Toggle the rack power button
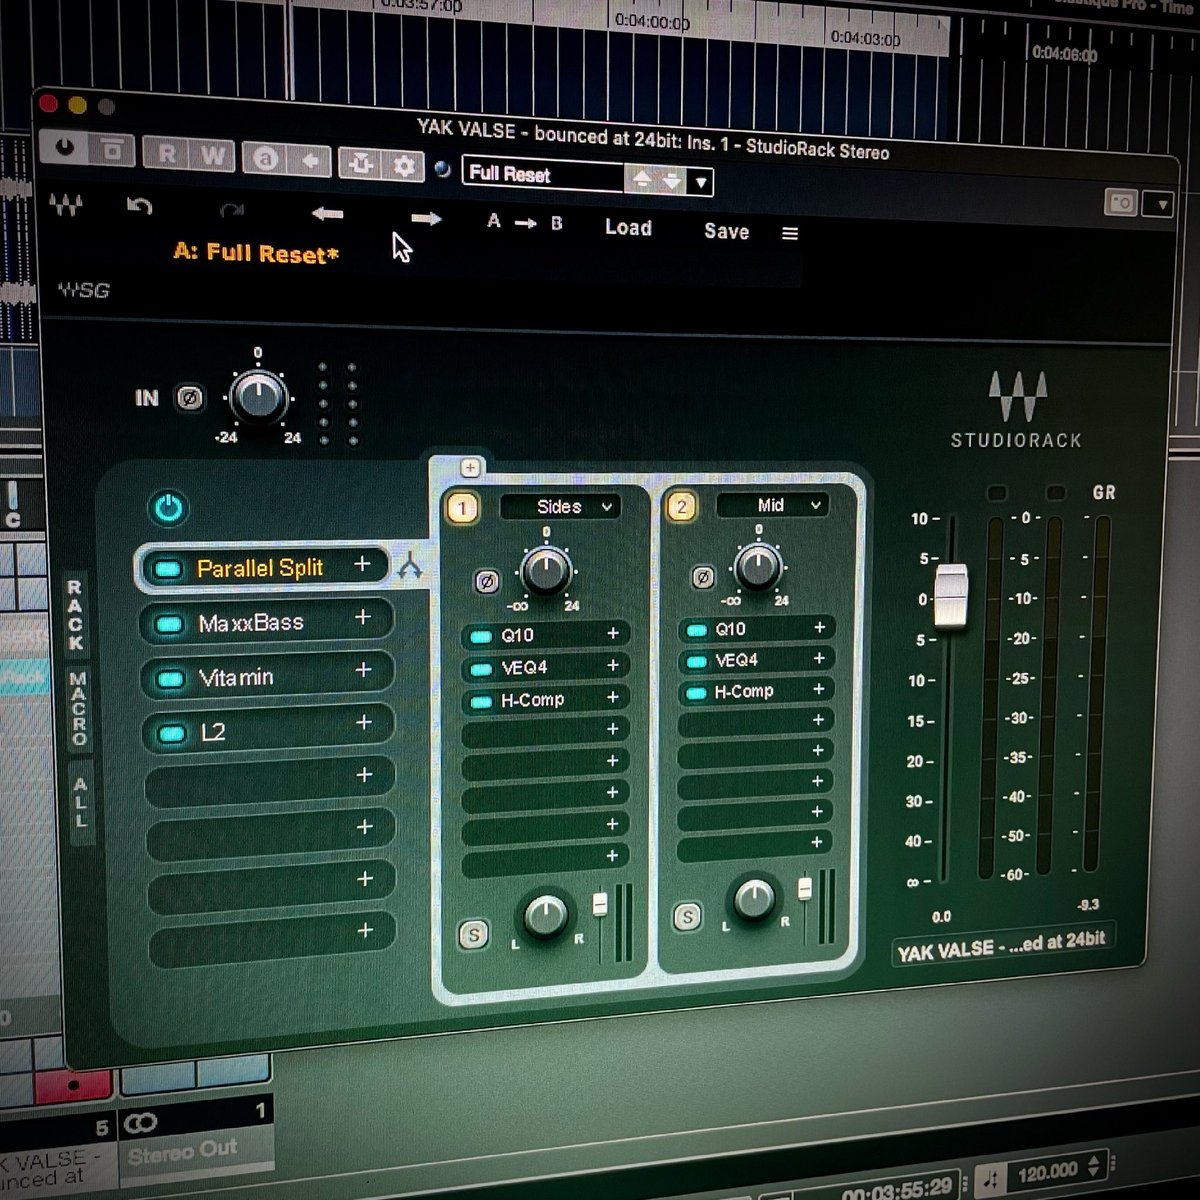The image size is (1200, 1200). pos(168,508)
